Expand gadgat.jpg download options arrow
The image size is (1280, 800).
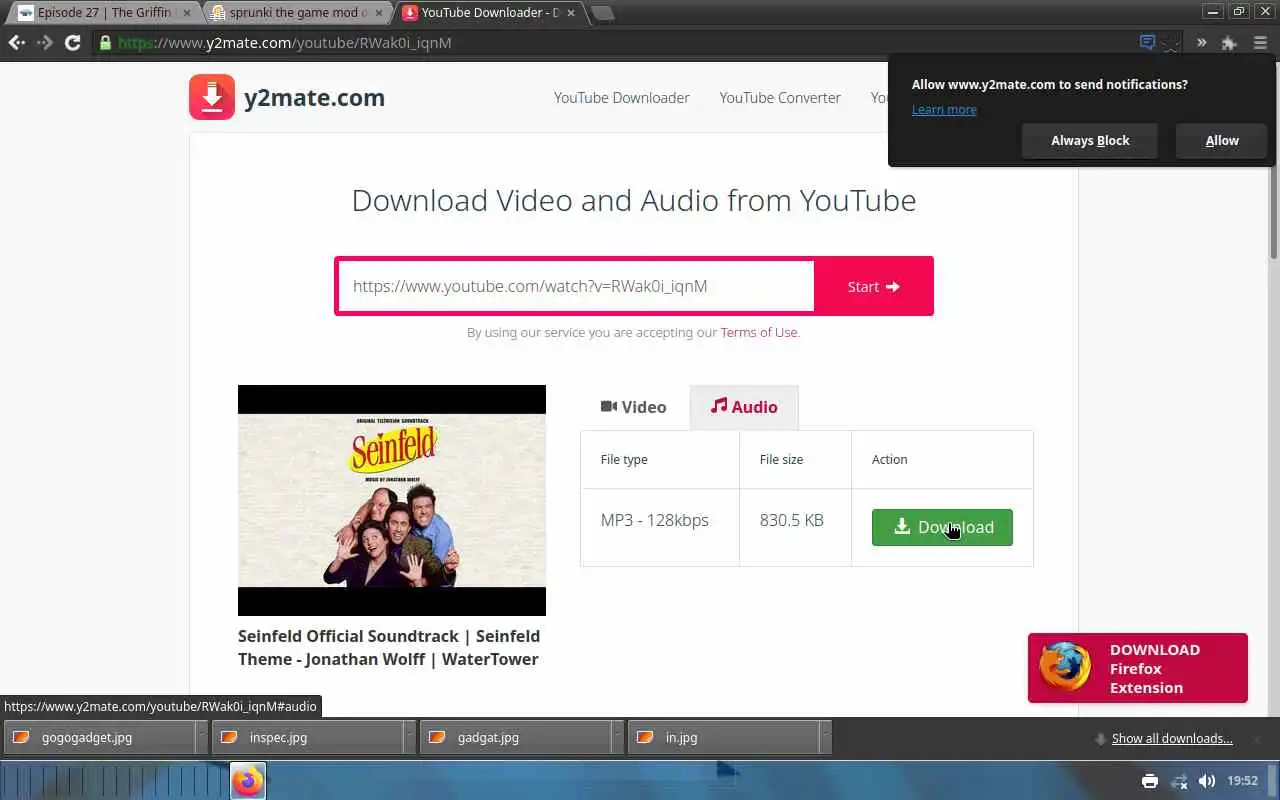(x=618, y=737)
